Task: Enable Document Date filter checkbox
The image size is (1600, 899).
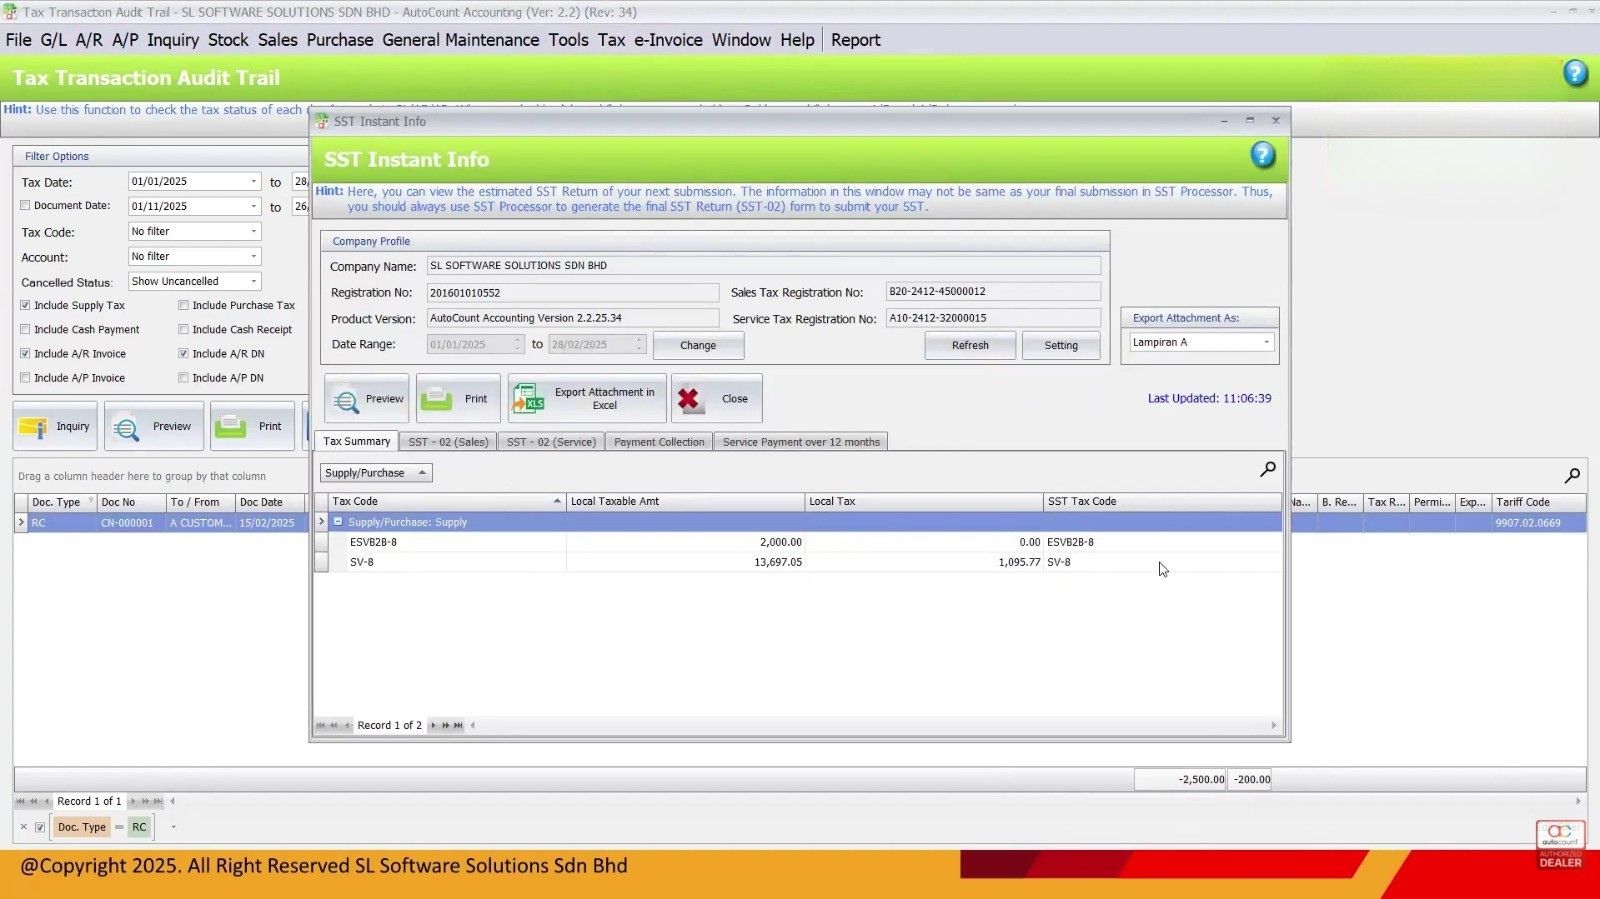Action: click(x=25, y=206)
